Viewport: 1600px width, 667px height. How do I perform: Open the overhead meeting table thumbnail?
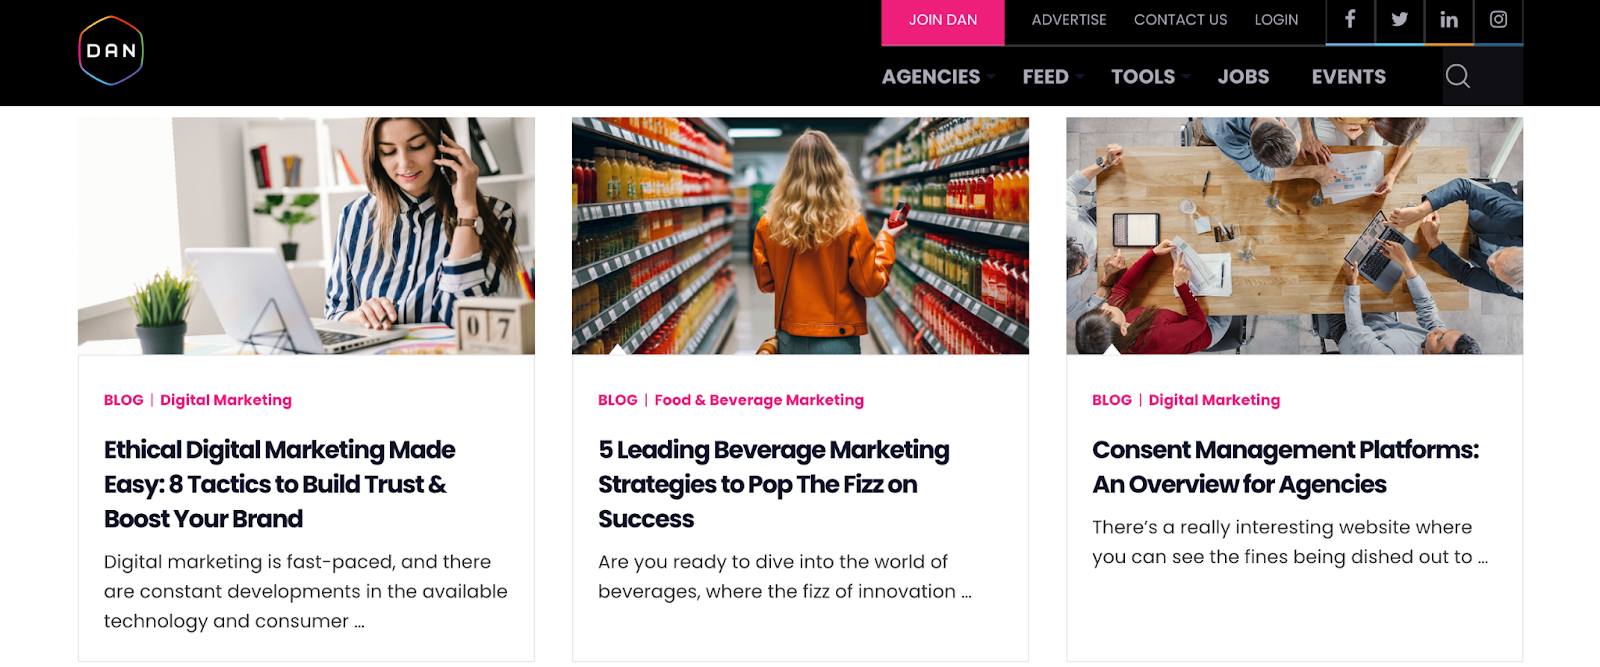(x=1294, y=236)
